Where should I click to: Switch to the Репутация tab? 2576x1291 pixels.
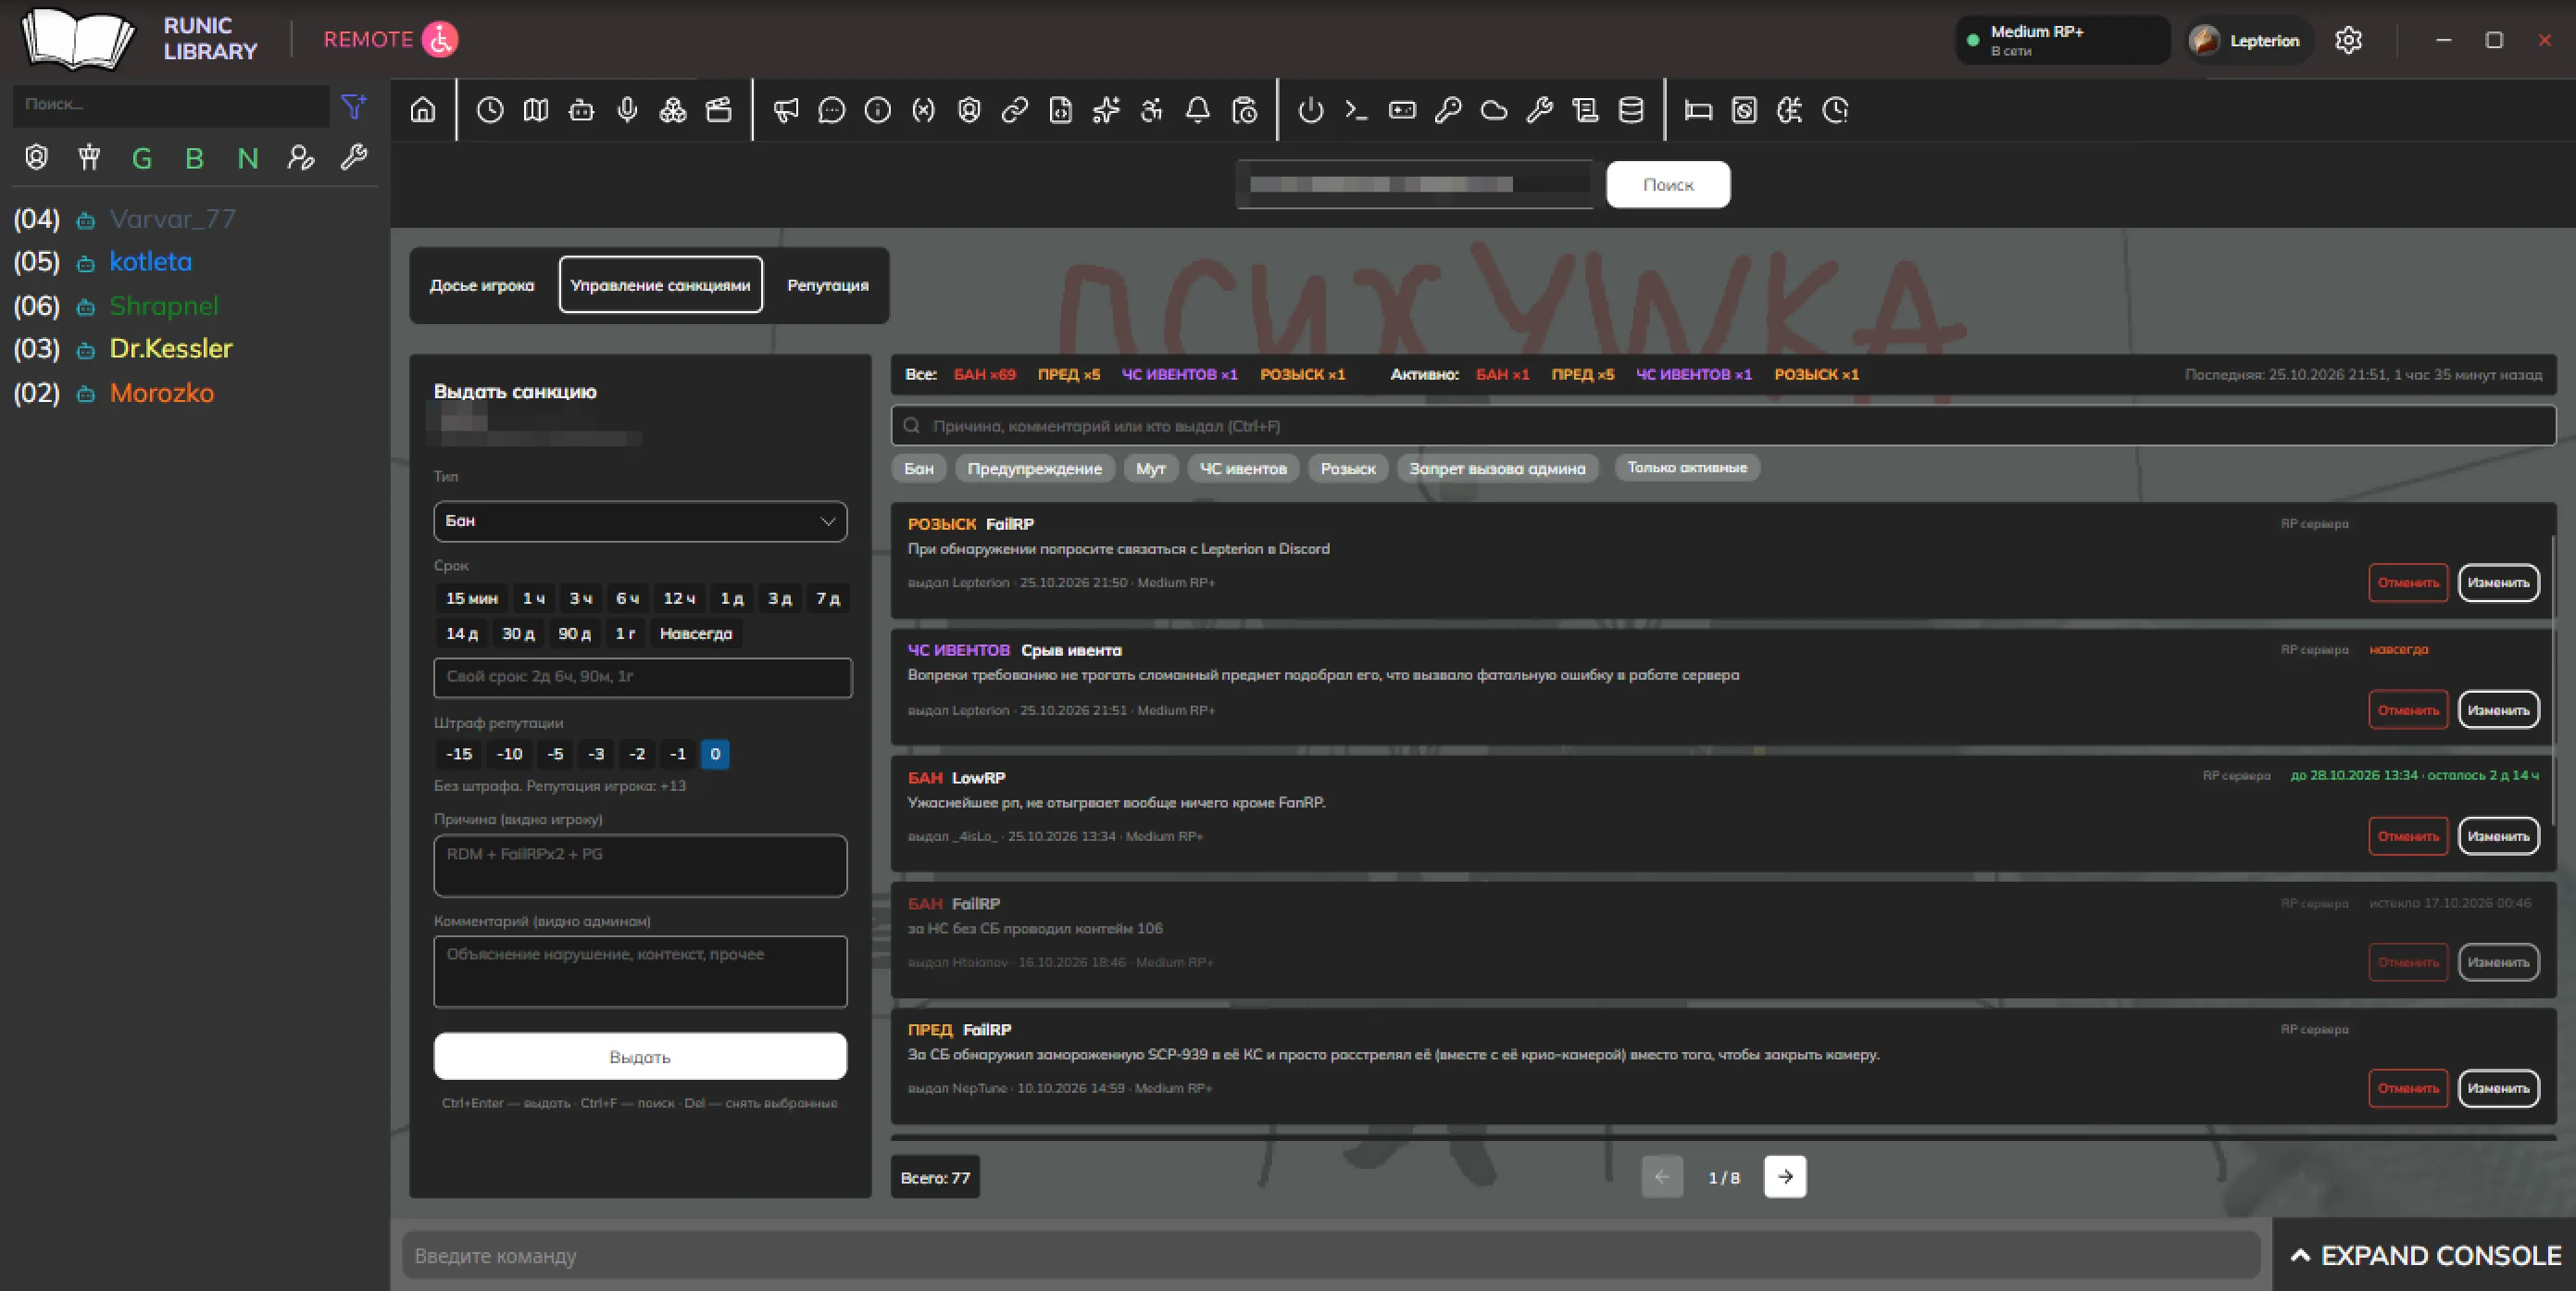(827, 285)
